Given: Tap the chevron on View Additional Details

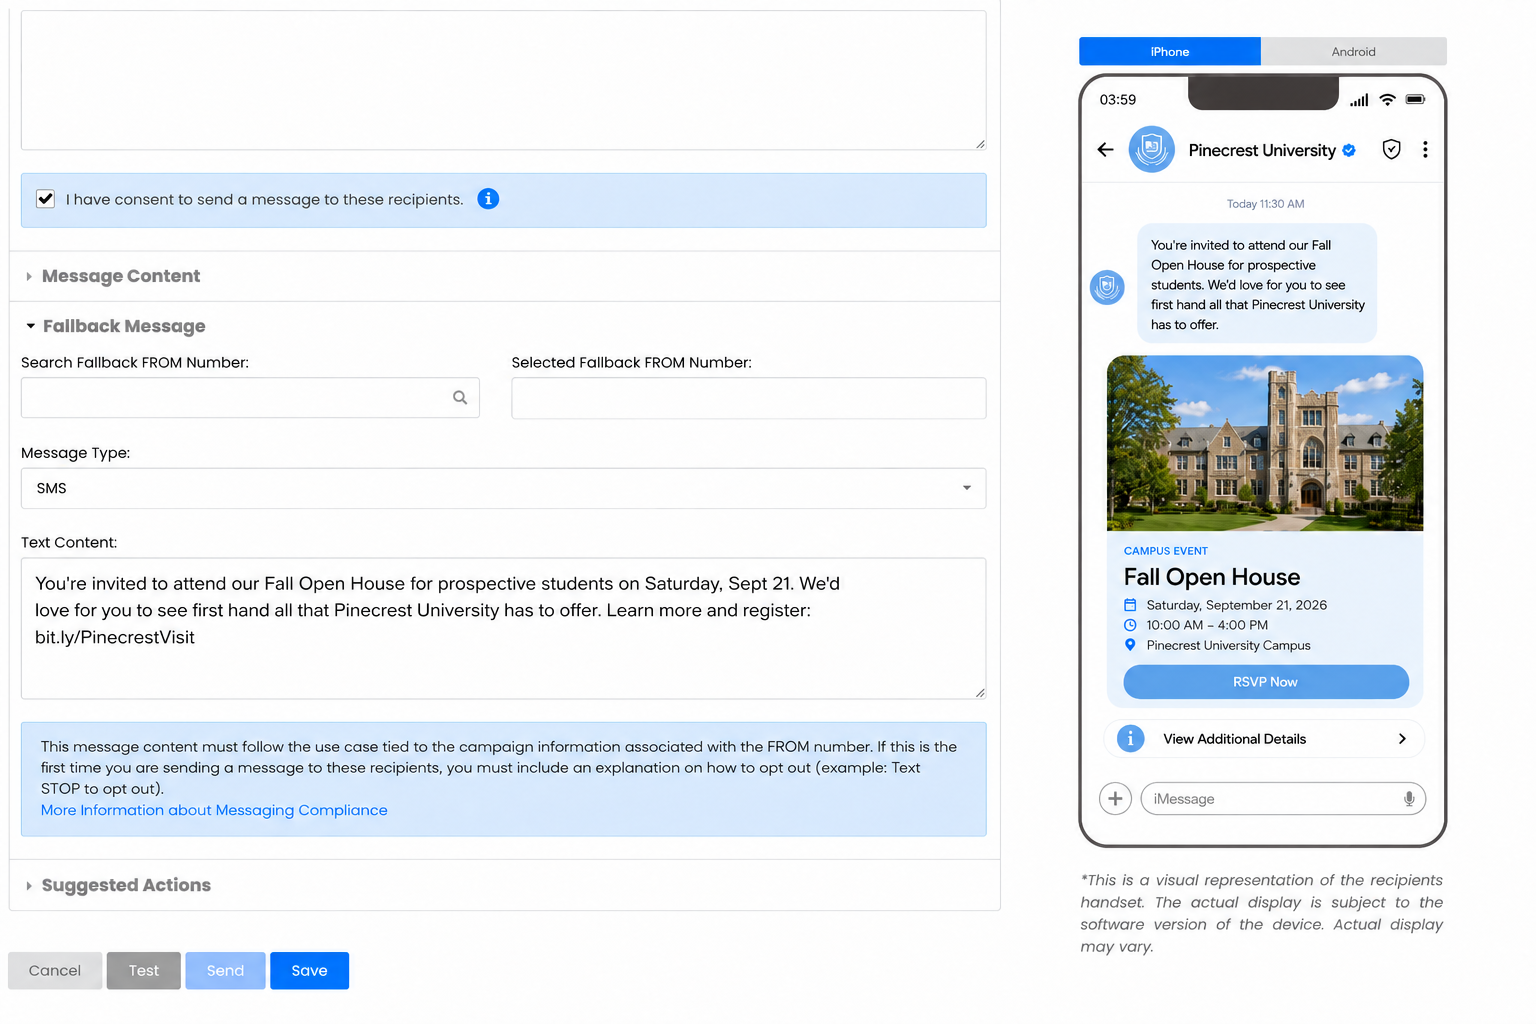Looking at the screenshot, I should point(1402,739).
